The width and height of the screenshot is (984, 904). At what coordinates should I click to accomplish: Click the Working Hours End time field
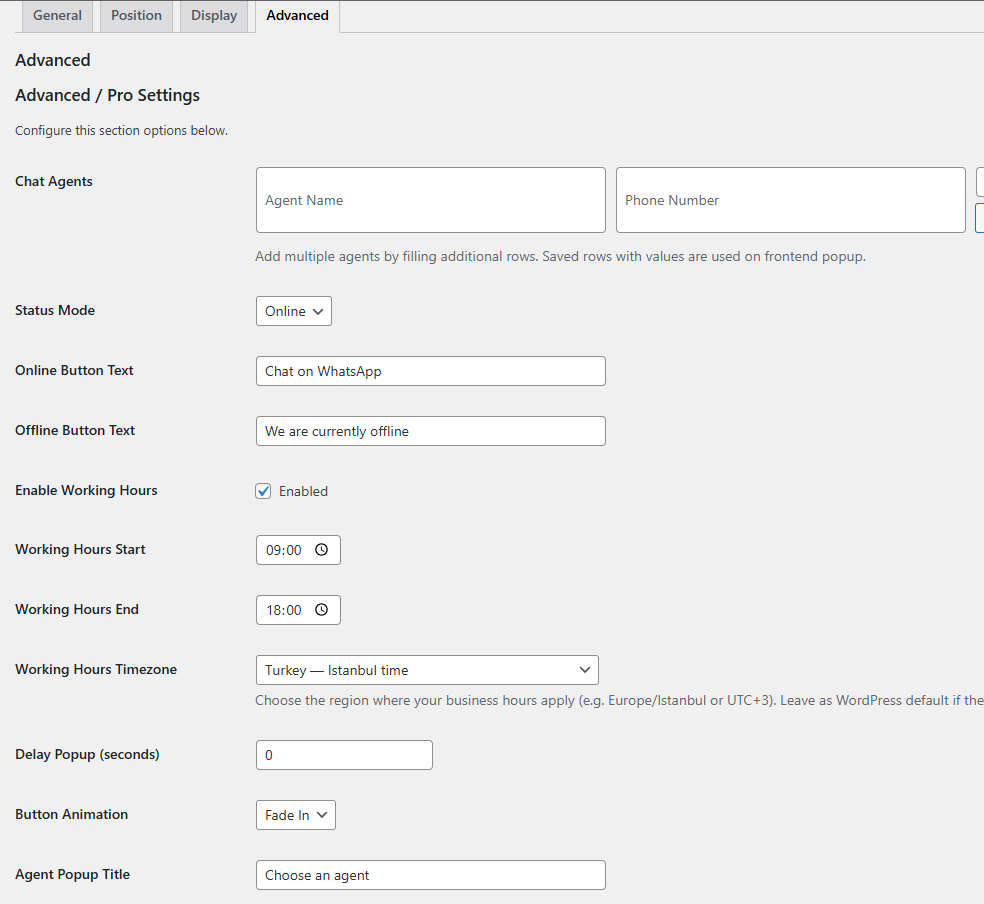click(x=298, y=610)
